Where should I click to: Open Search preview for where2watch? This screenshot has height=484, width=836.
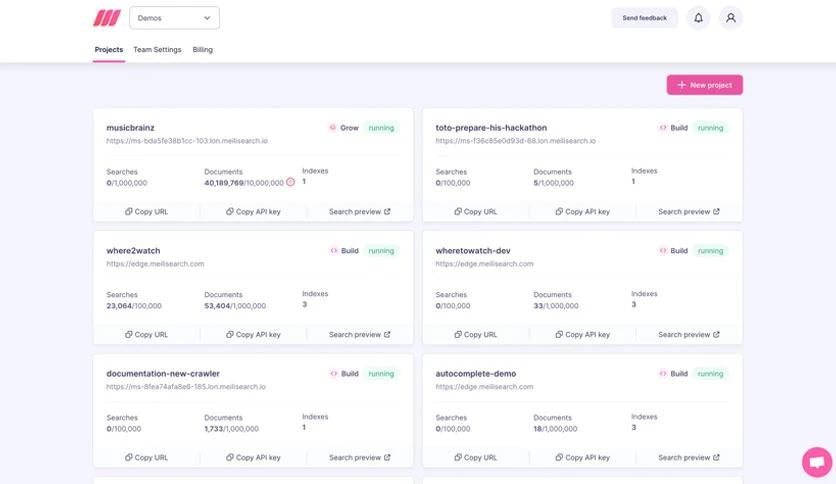(x=359, y=335)
